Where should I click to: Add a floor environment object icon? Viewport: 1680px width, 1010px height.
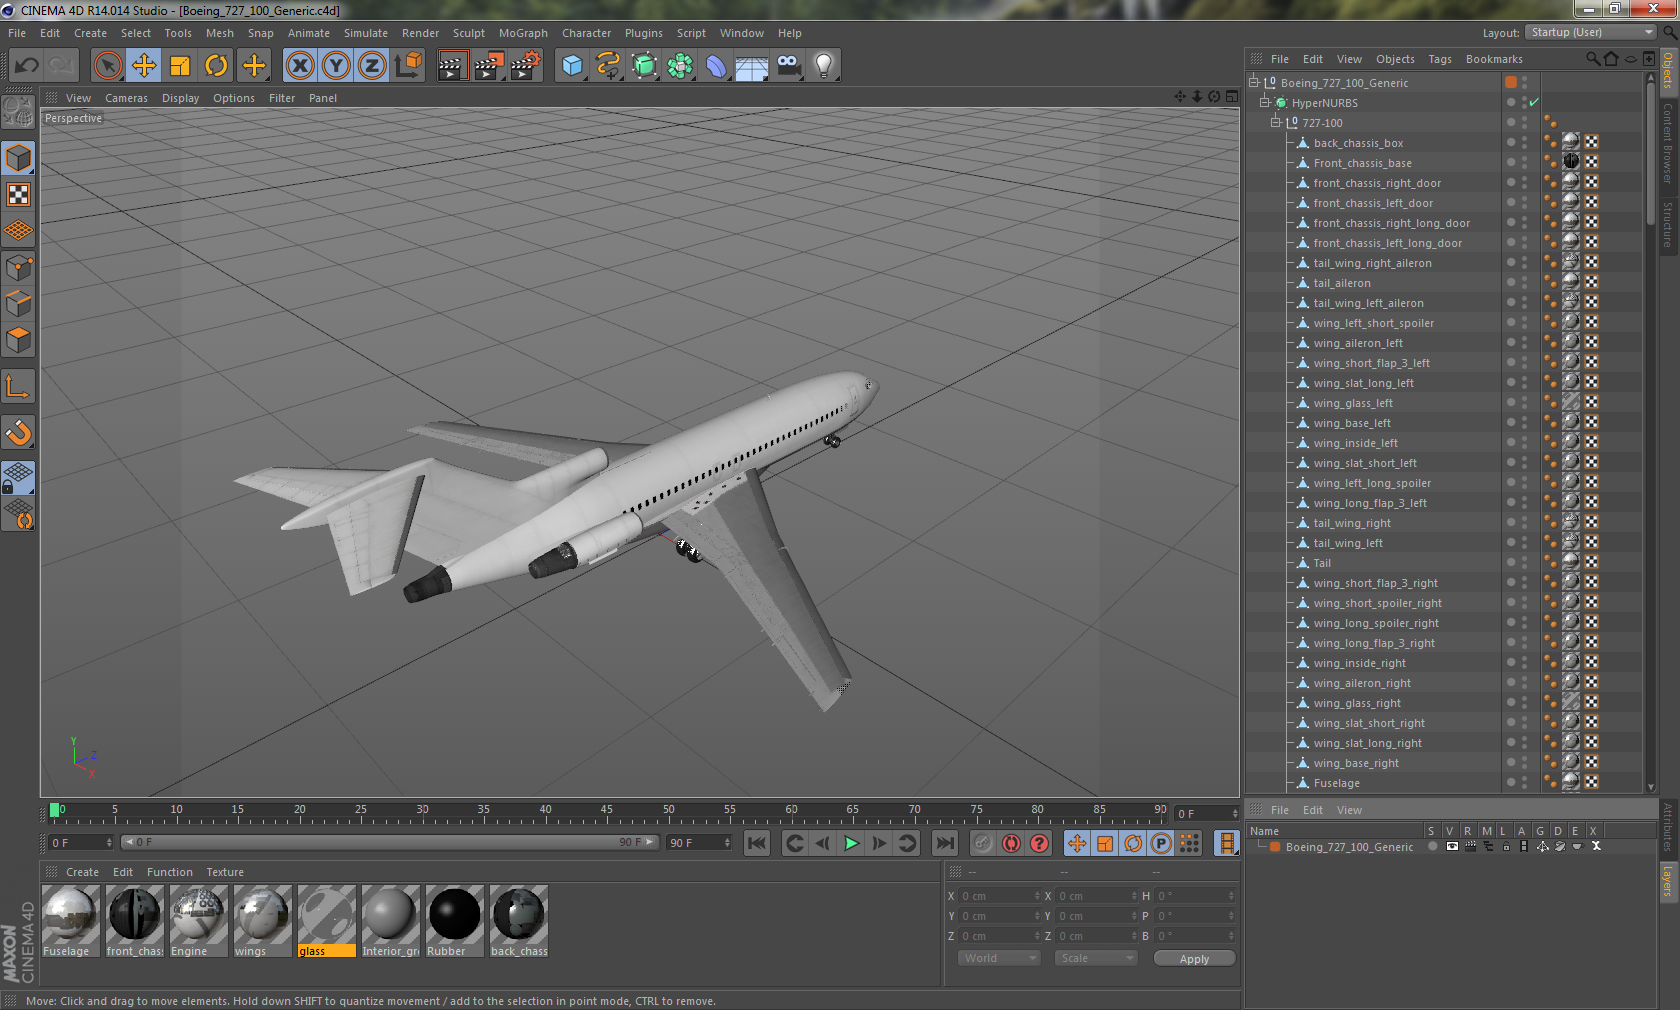[x=752, y=66]
